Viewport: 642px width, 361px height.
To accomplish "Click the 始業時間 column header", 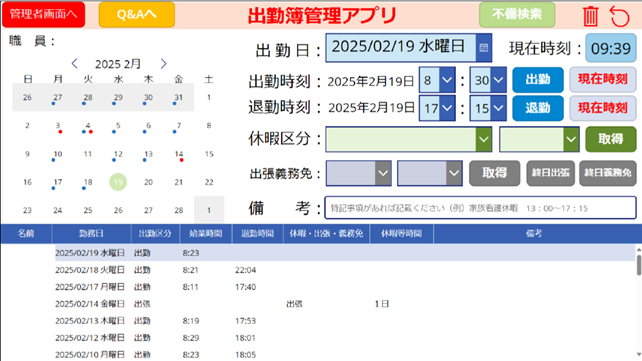I will (206, 234).
